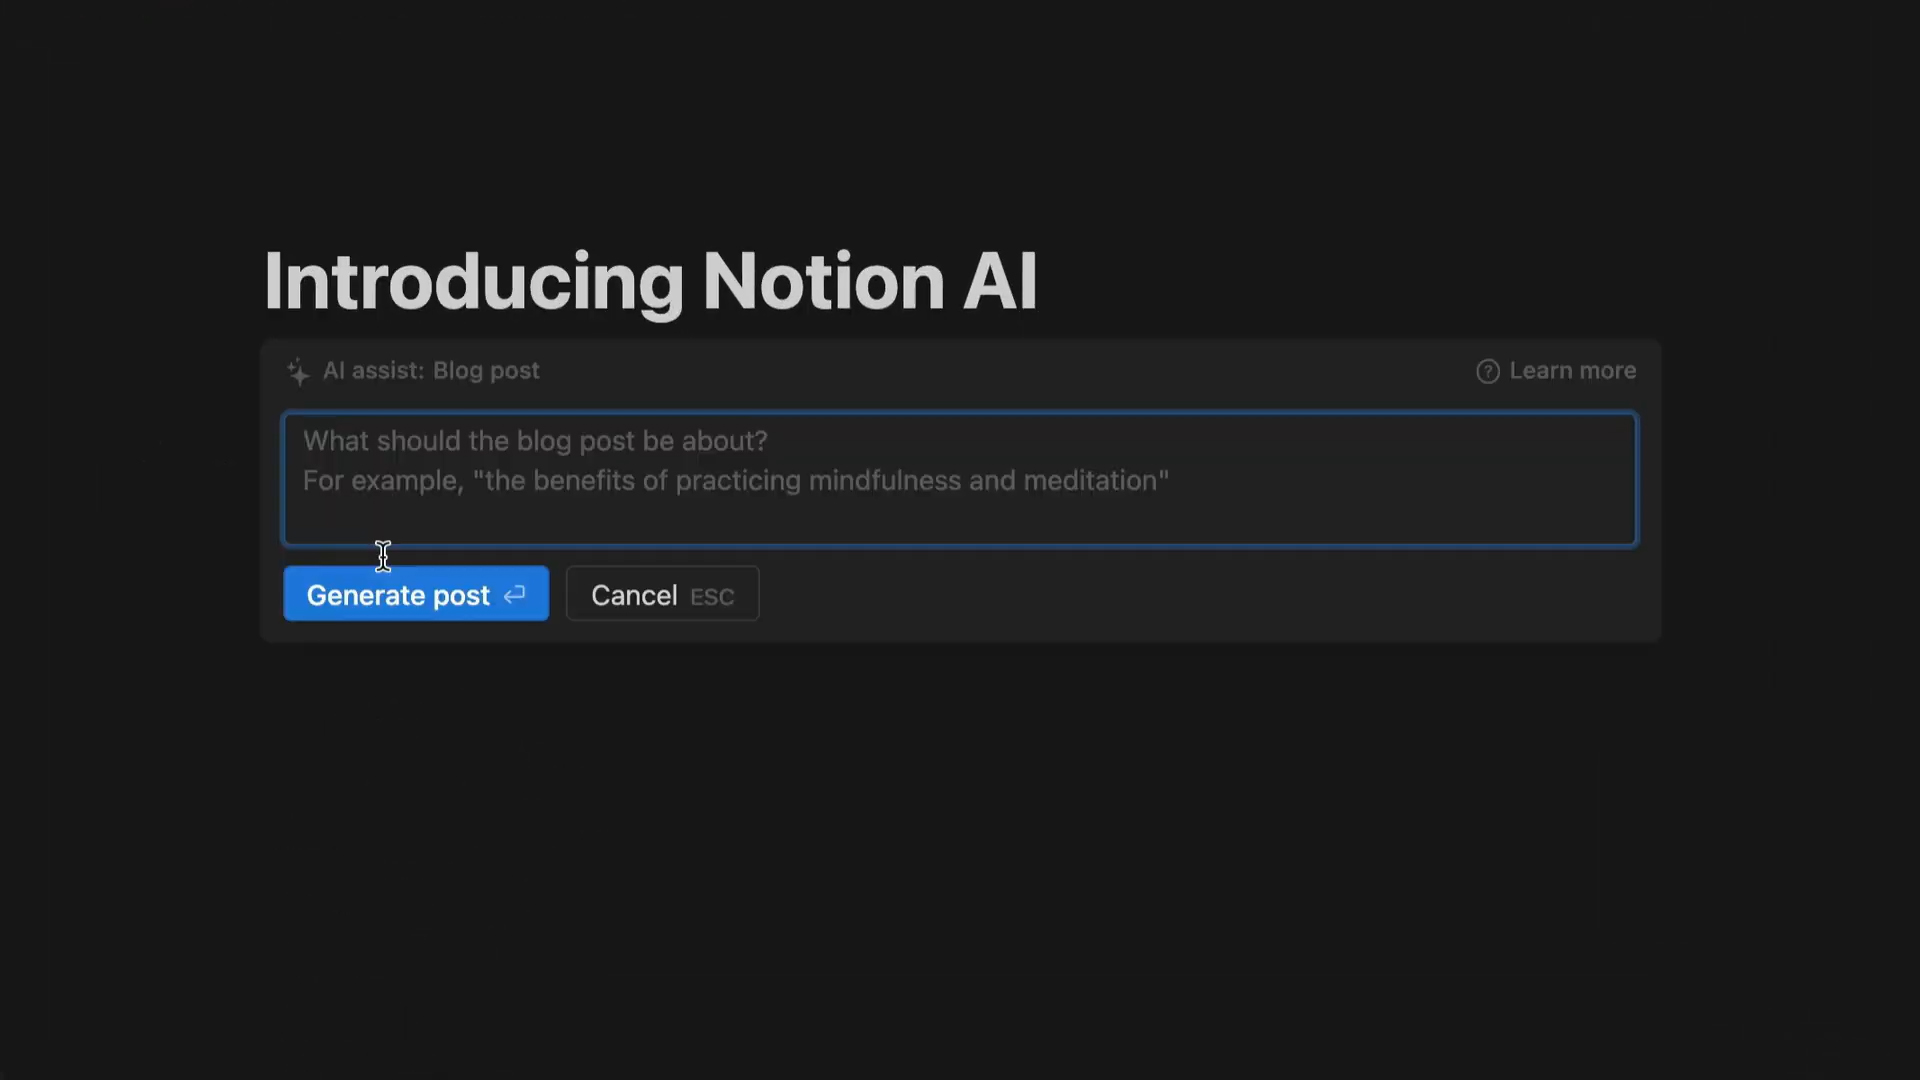
Task: Open the Learn more link
Action: [1571, 371]
